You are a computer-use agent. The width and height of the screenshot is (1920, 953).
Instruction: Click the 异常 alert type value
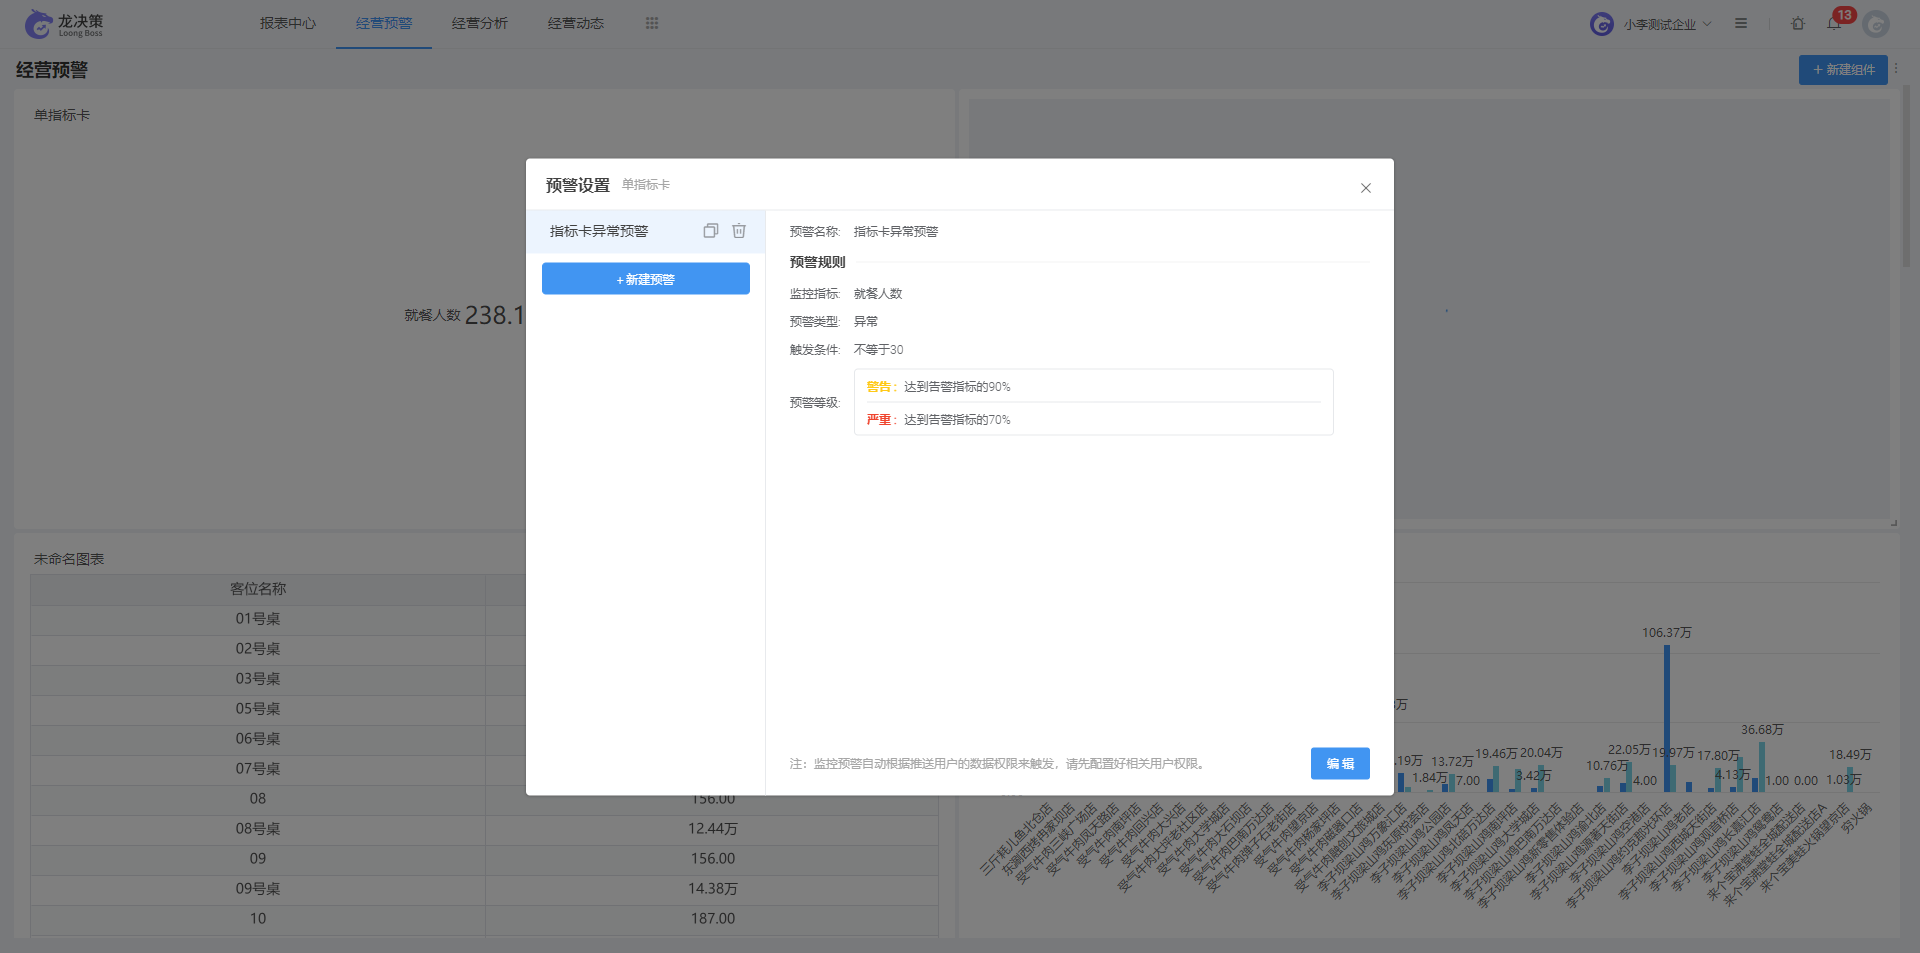[865, 322]
